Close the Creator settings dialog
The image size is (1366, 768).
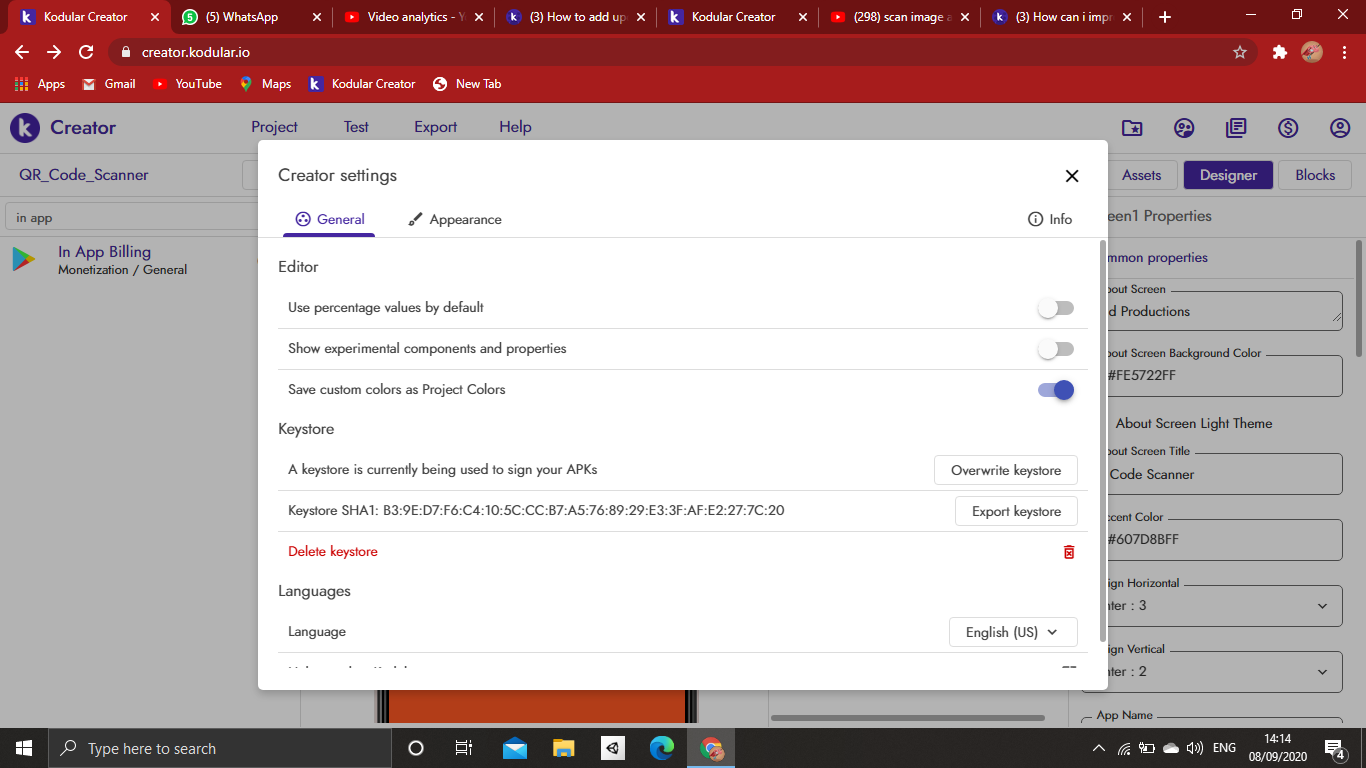tap(1072, 176)
